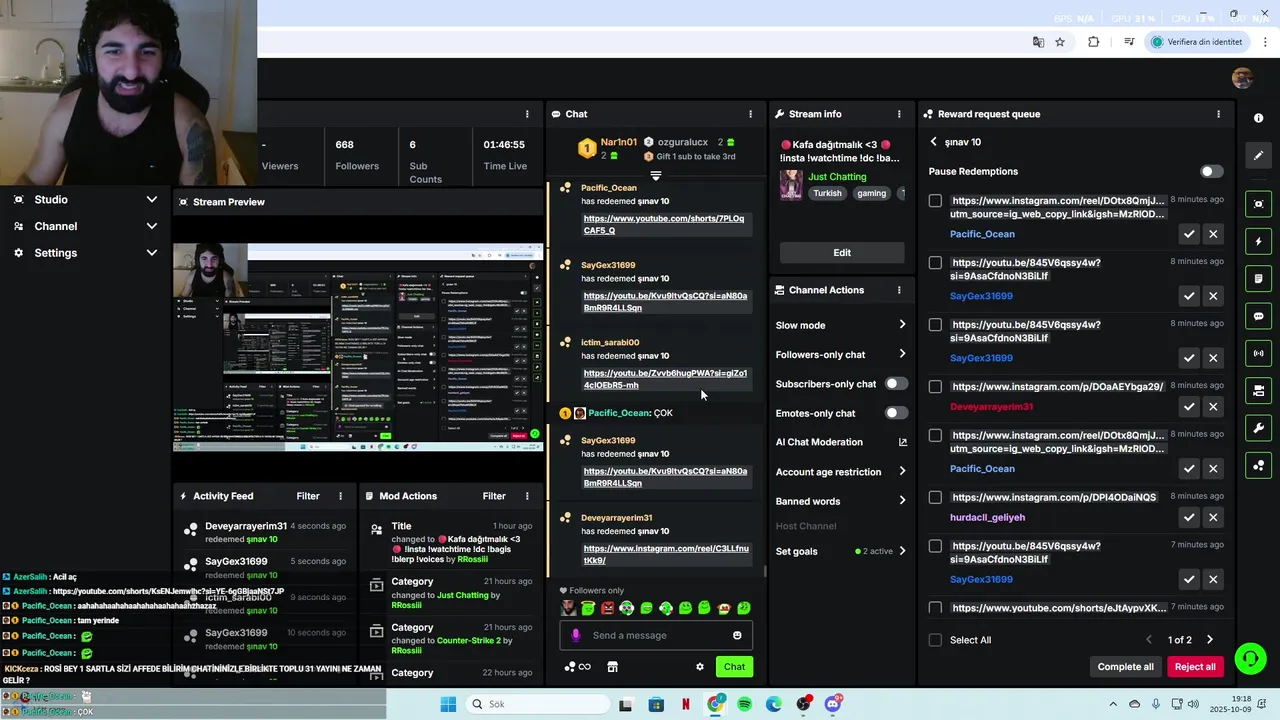Click Reject all redemptions
This screenshot has height=720, width=1280.
pyautogui.click(x=1195, y=667)
